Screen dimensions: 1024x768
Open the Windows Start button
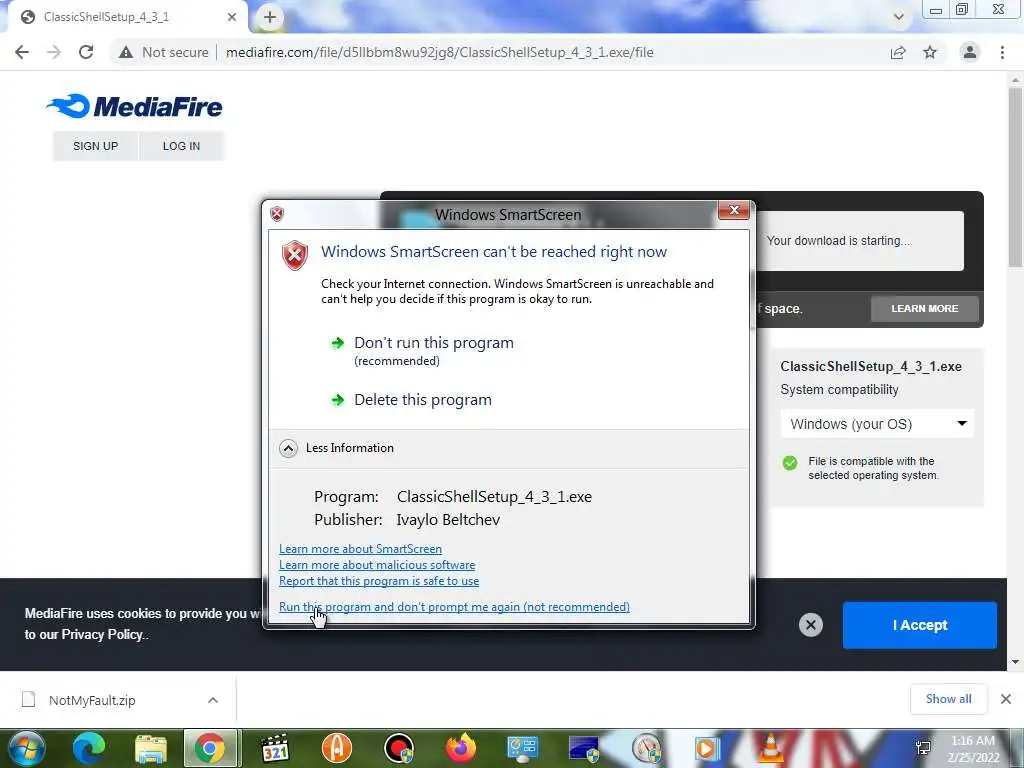pyautogui.click(x=26, y=748)
